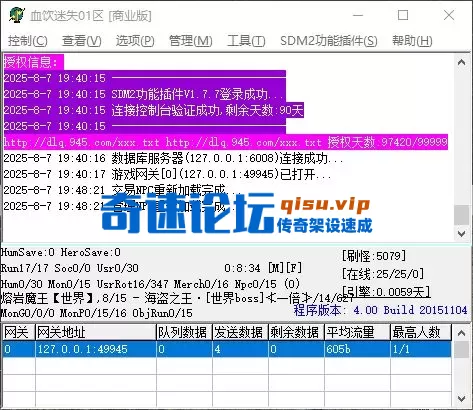Click the 队列数据 column header

point(184,332)
